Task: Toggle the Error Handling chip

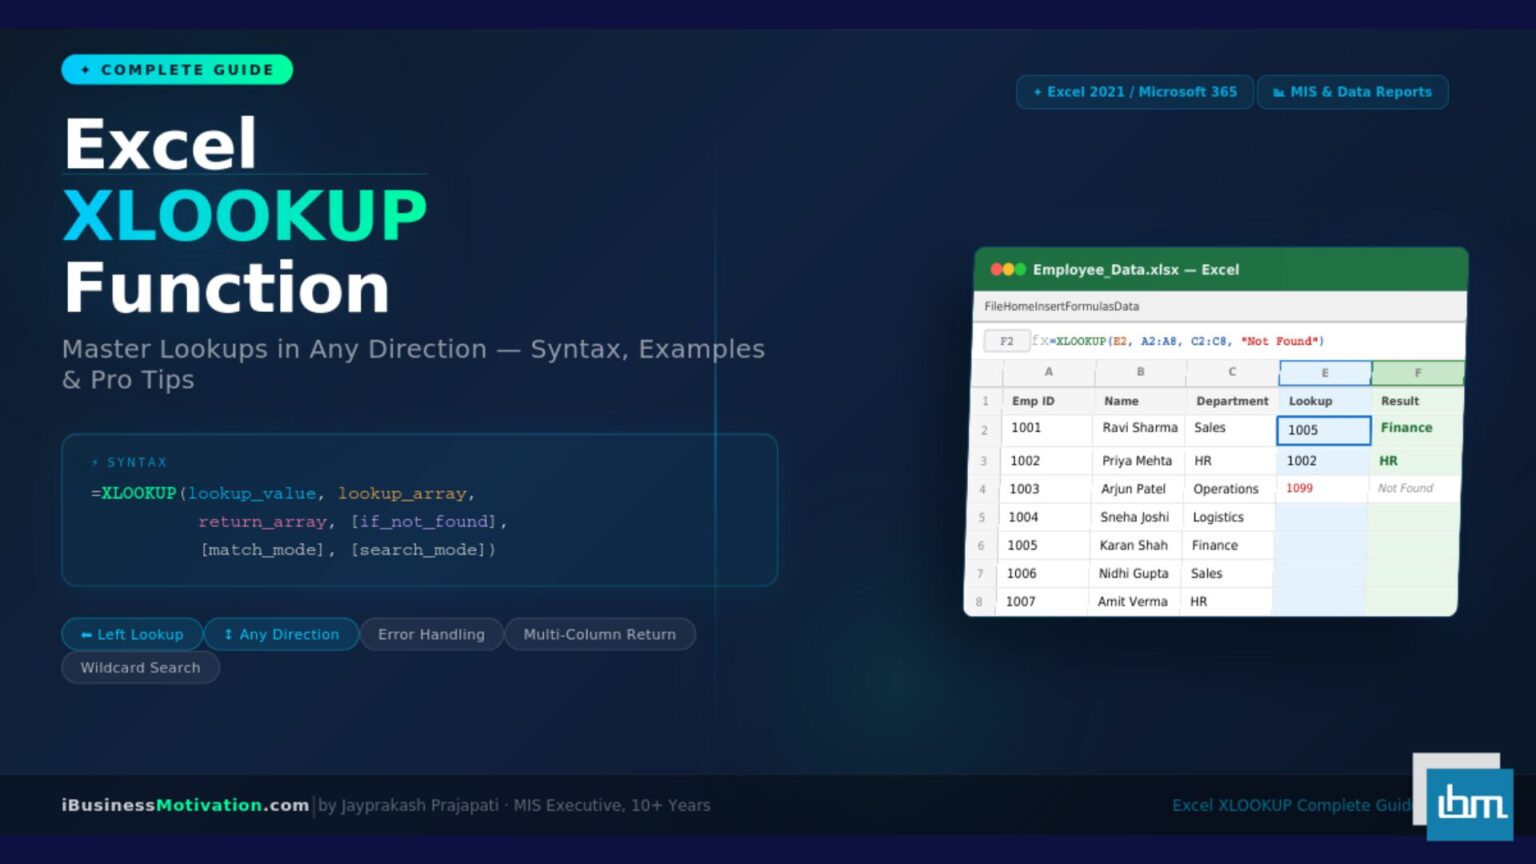Action: [432, 634]
